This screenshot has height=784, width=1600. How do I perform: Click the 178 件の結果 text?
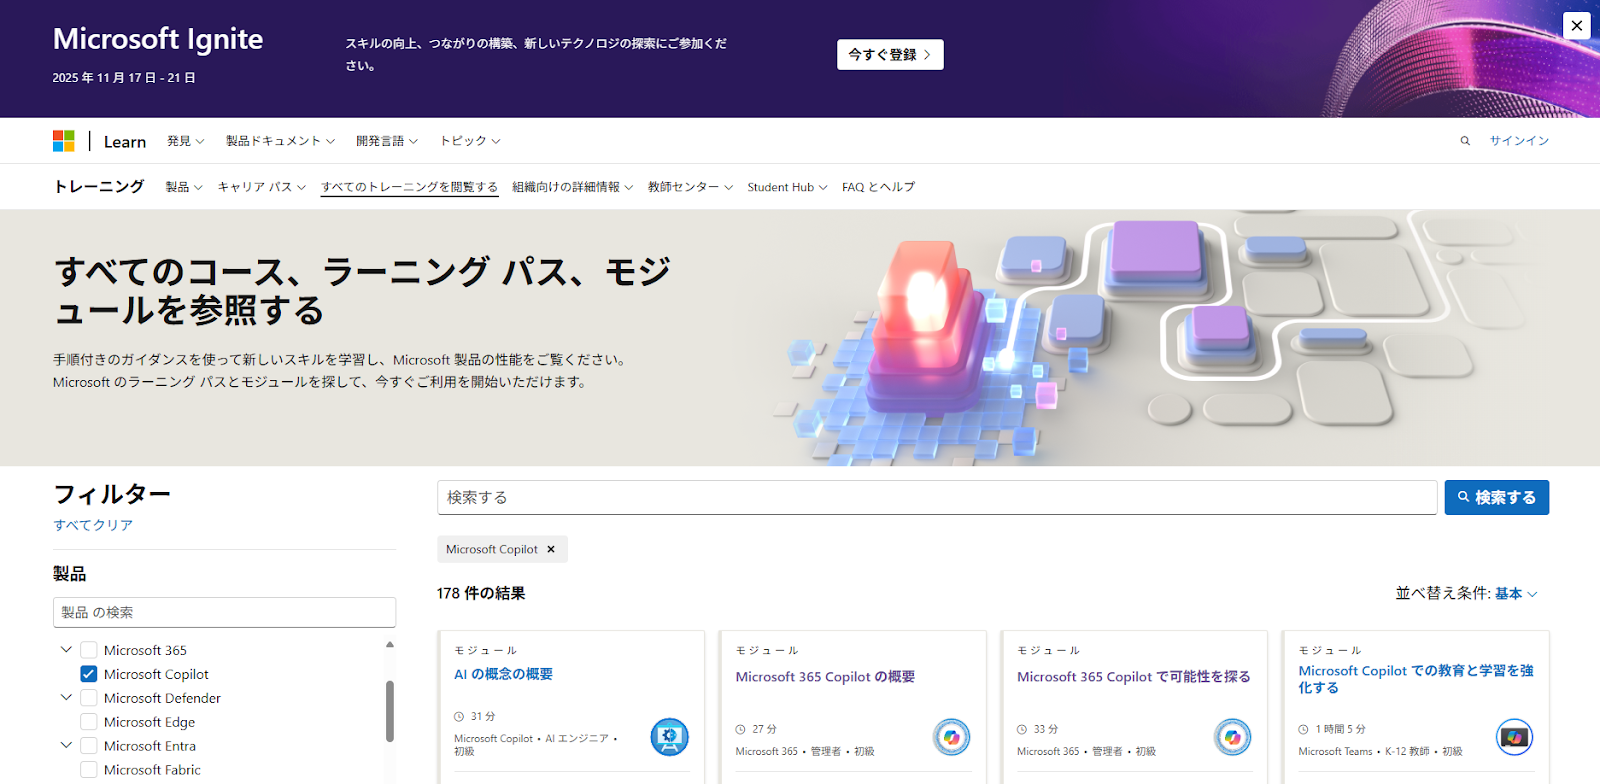pos(481,593)
